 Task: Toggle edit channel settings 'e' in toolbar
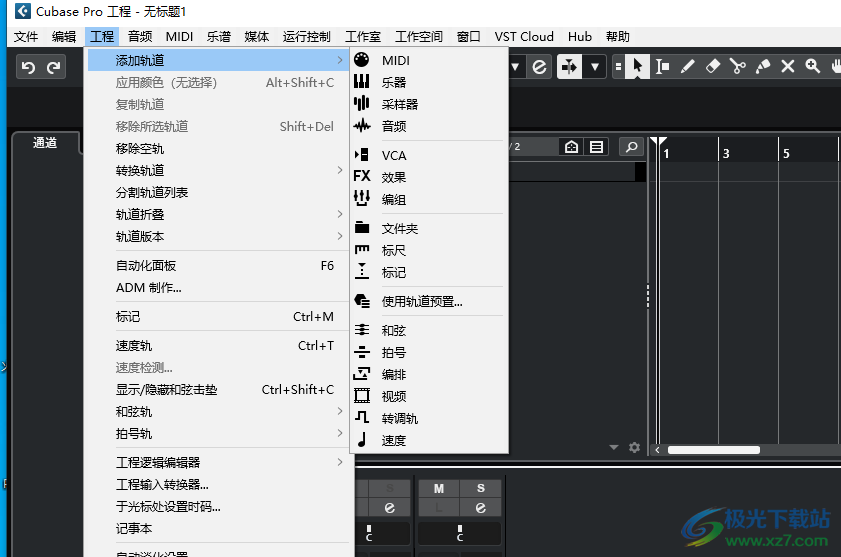[539, 67]
